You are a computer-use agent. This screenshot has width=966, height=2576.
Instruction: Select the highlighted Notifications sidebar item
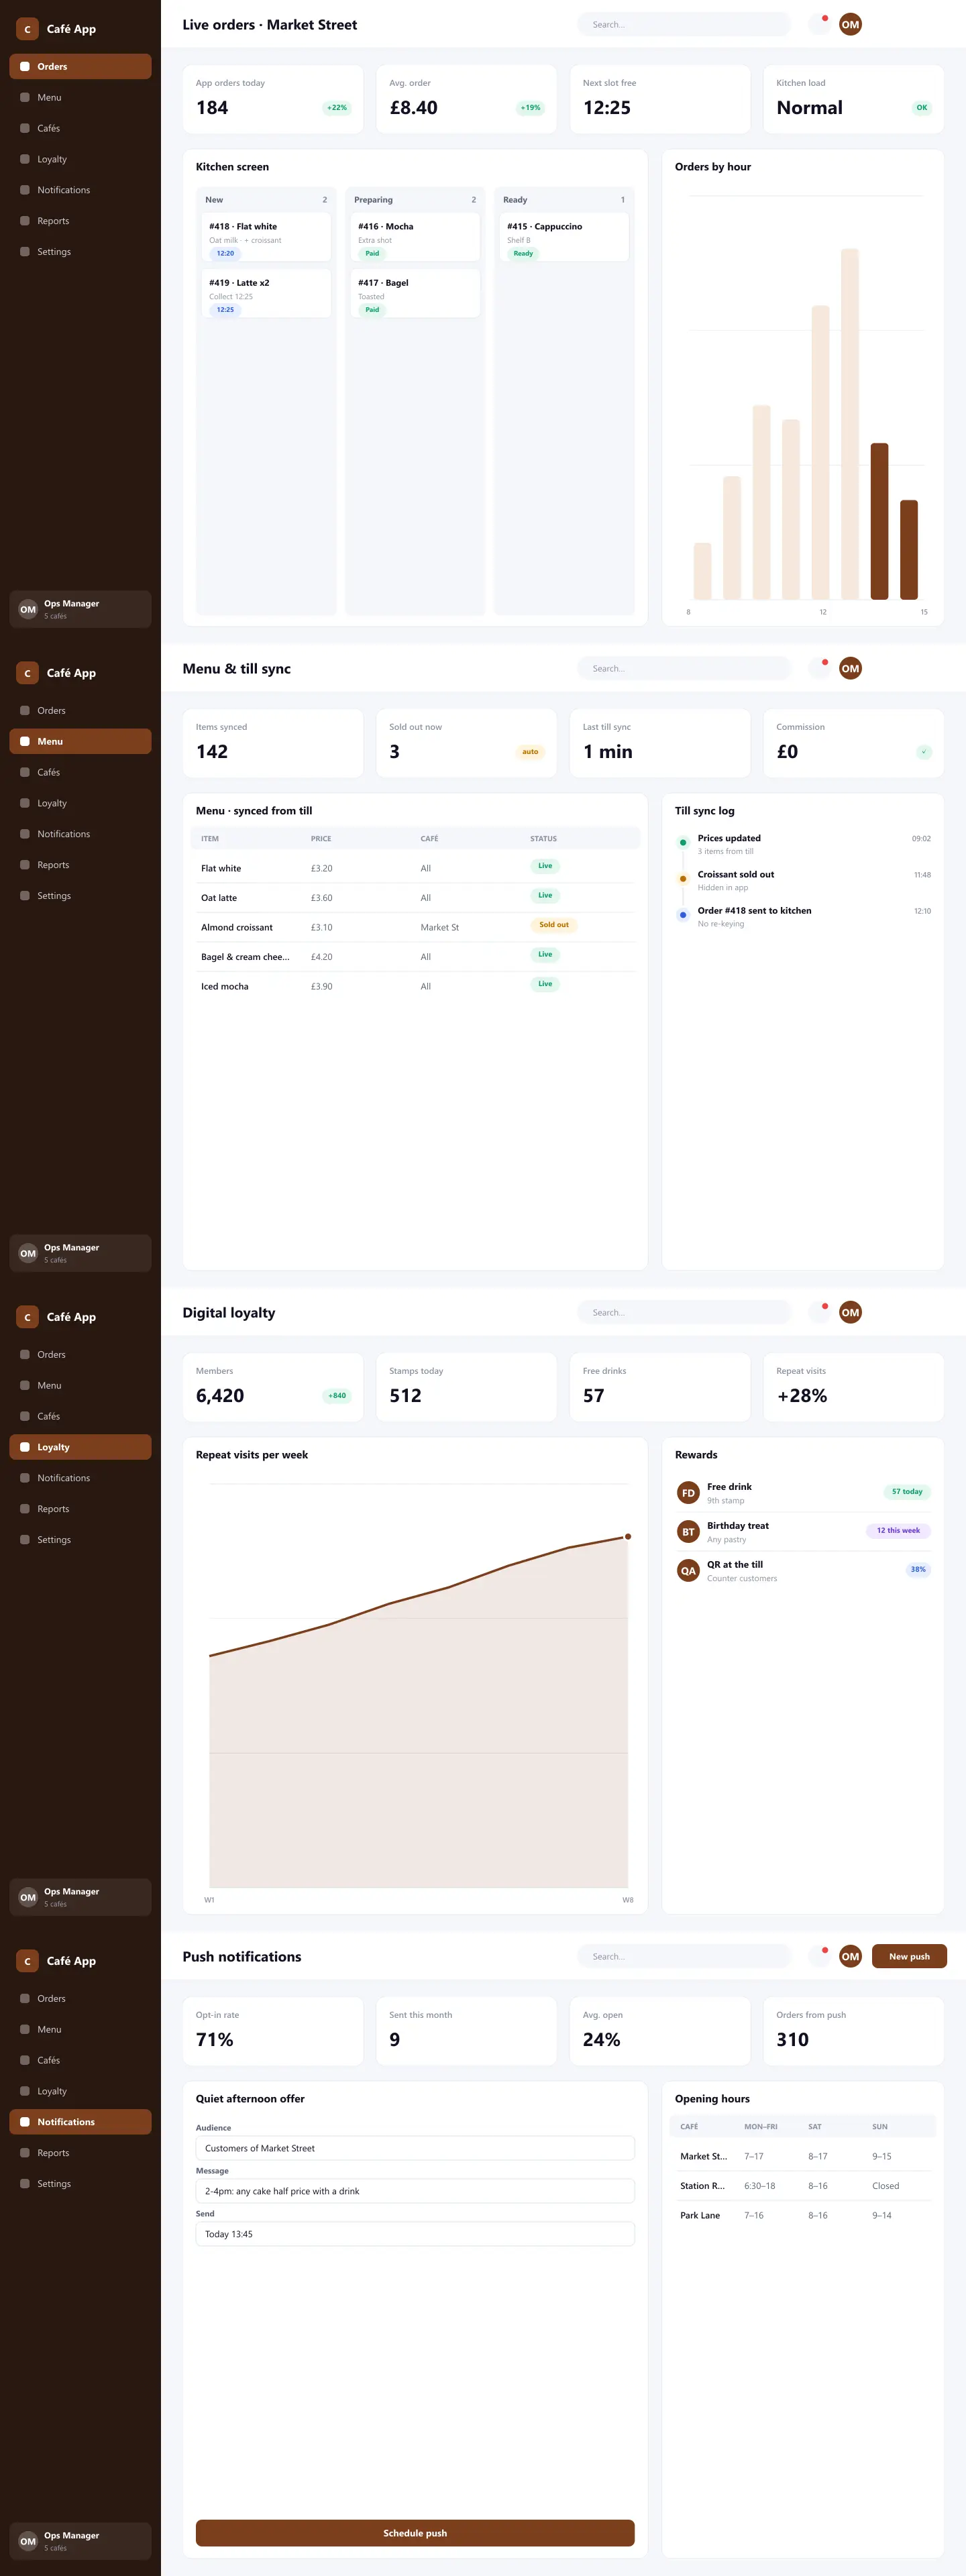tap(80, 2122)
